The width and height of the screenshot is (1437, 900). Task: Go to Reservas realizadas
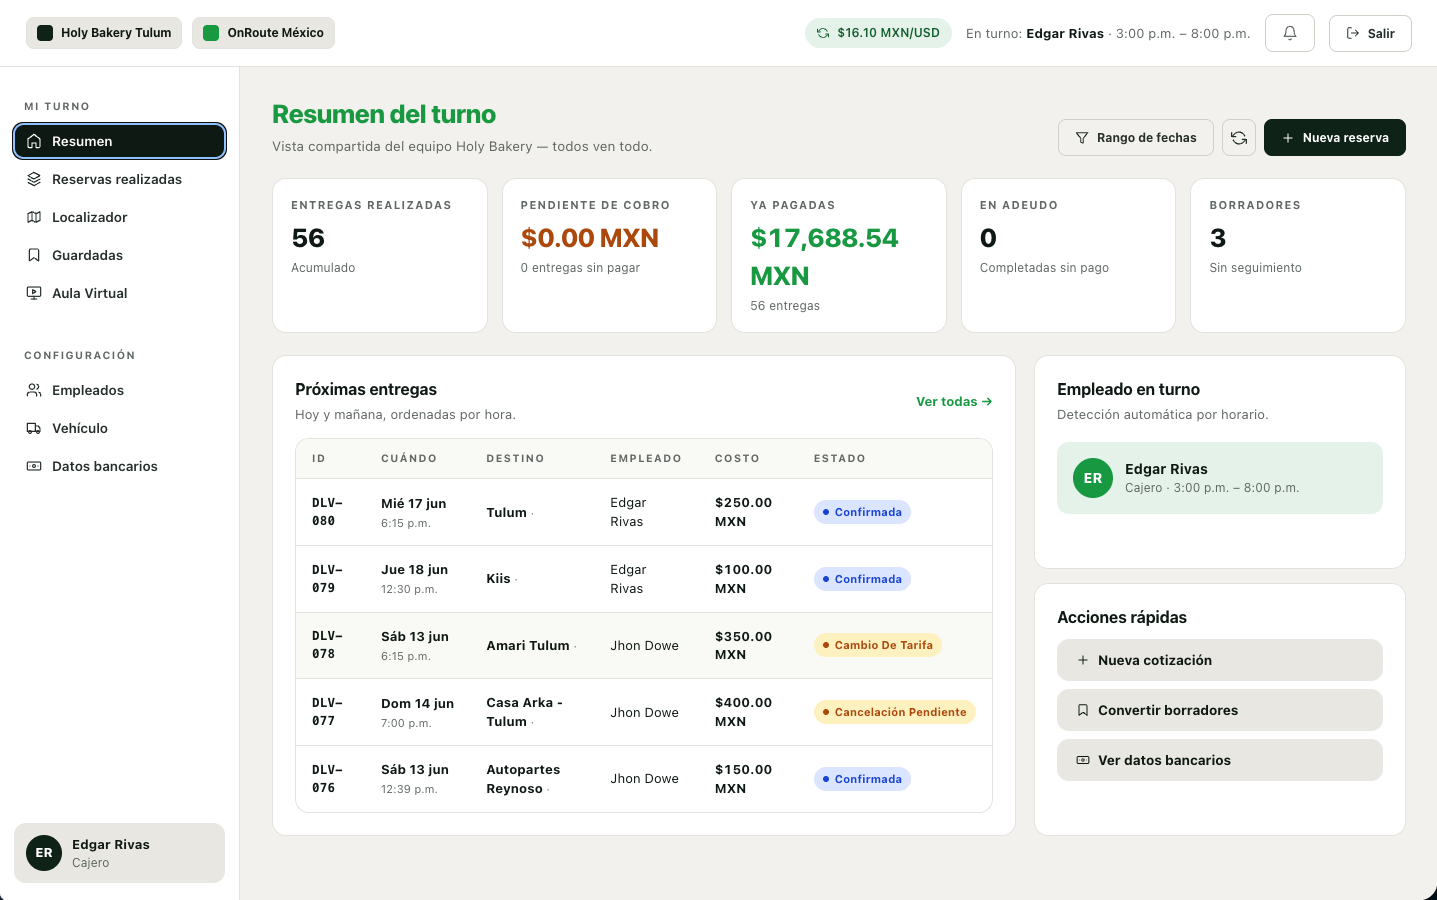pos(119,179)
